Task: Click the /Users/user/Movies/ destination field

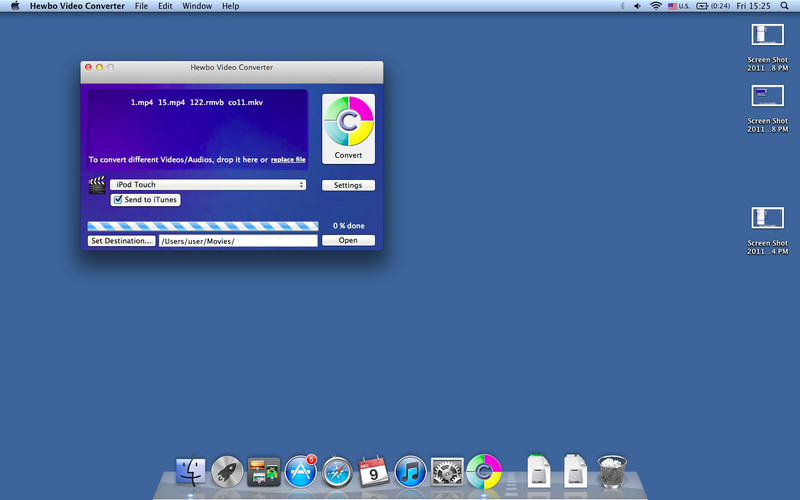Action: 238,241
